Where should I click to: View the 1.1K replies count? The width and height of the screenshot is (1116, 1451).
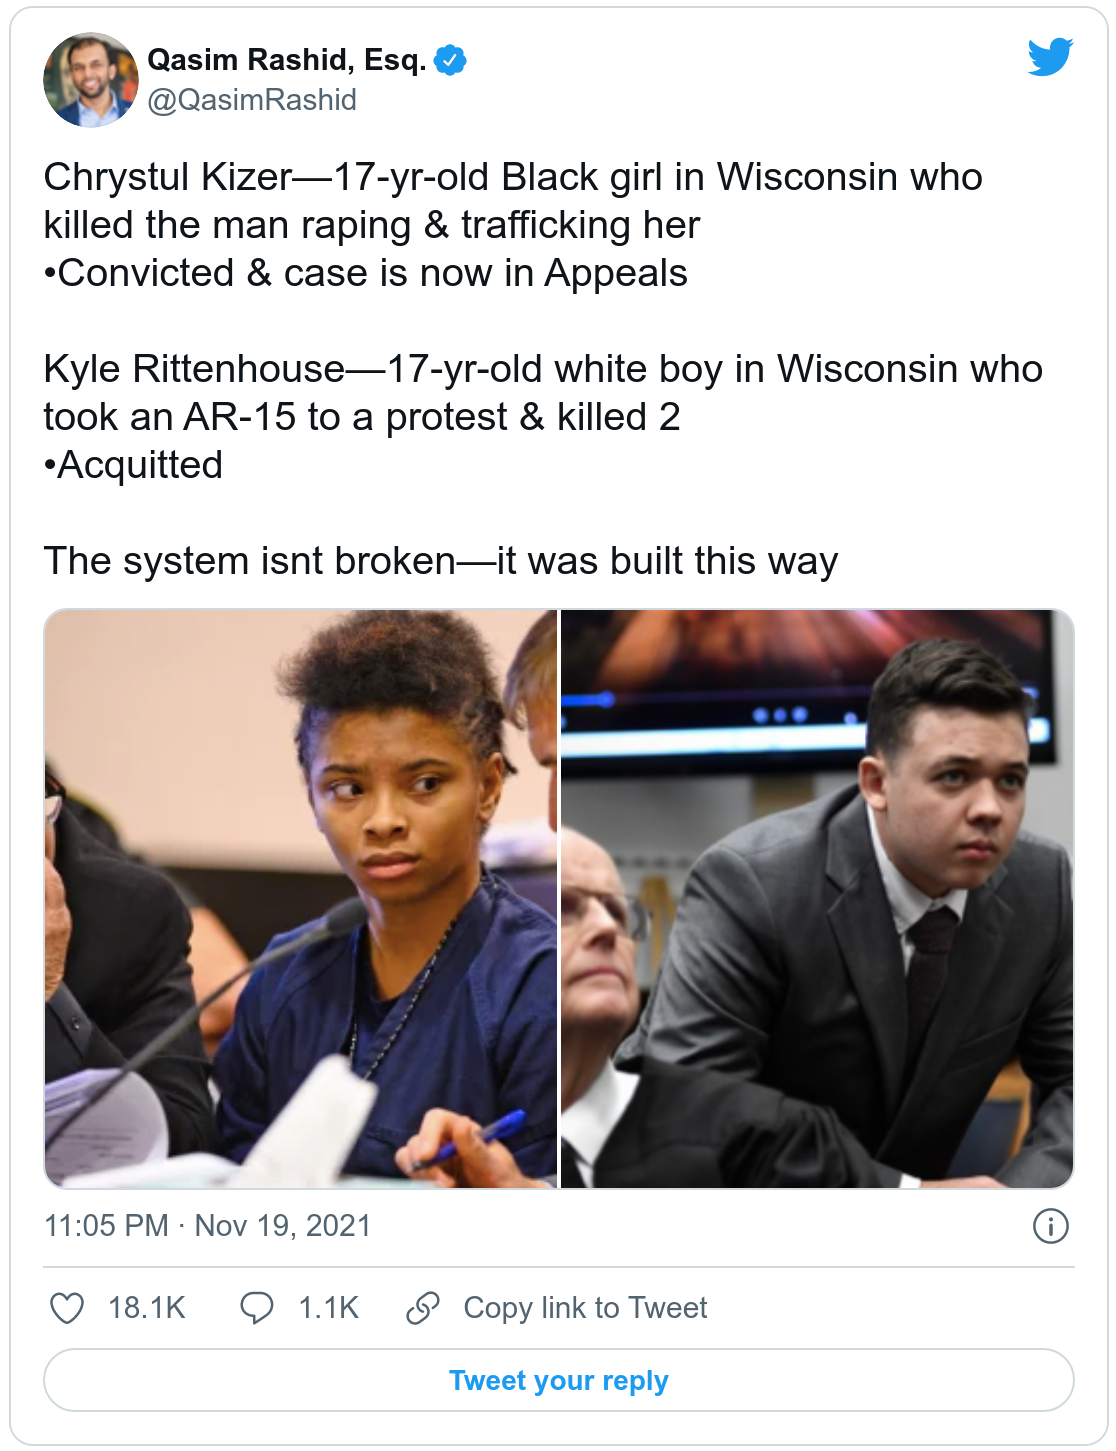(x=329, y=1308)
